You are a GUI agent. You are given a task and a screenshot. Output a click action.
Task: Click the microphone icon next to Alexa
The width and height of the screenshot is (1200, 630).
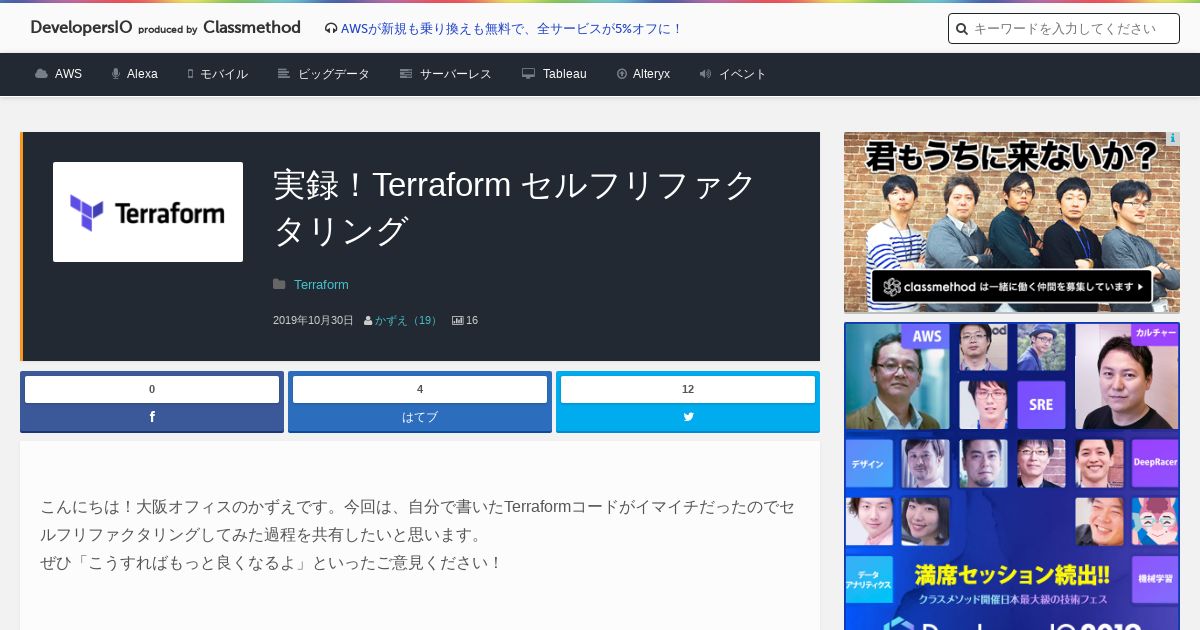click(x=116, y=74)
